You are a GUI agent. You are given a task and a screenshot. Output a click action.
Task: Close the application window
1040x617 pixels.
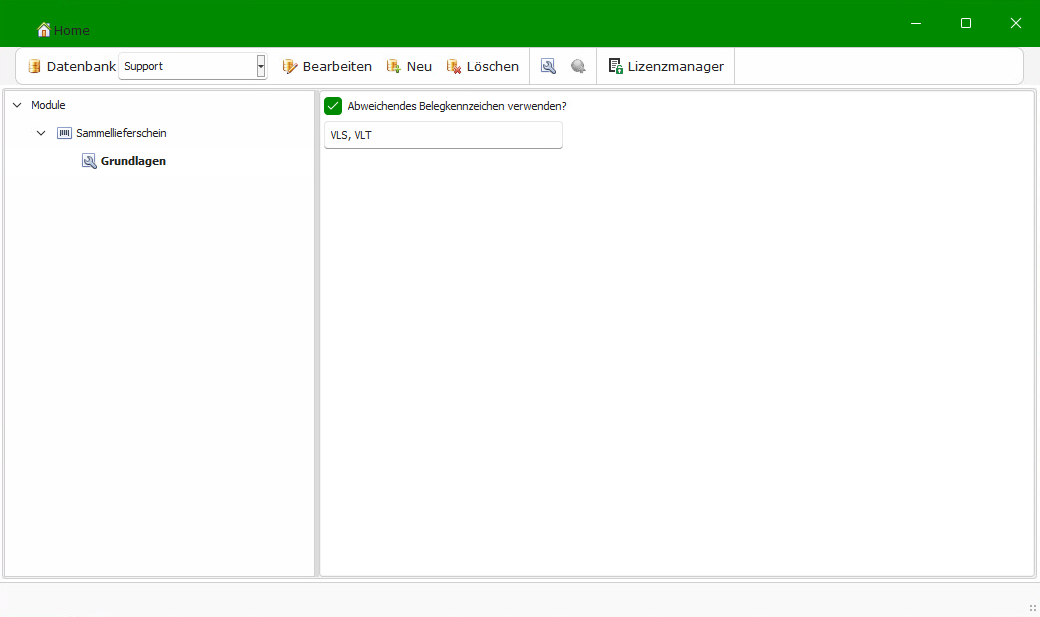coord(1015,23)
